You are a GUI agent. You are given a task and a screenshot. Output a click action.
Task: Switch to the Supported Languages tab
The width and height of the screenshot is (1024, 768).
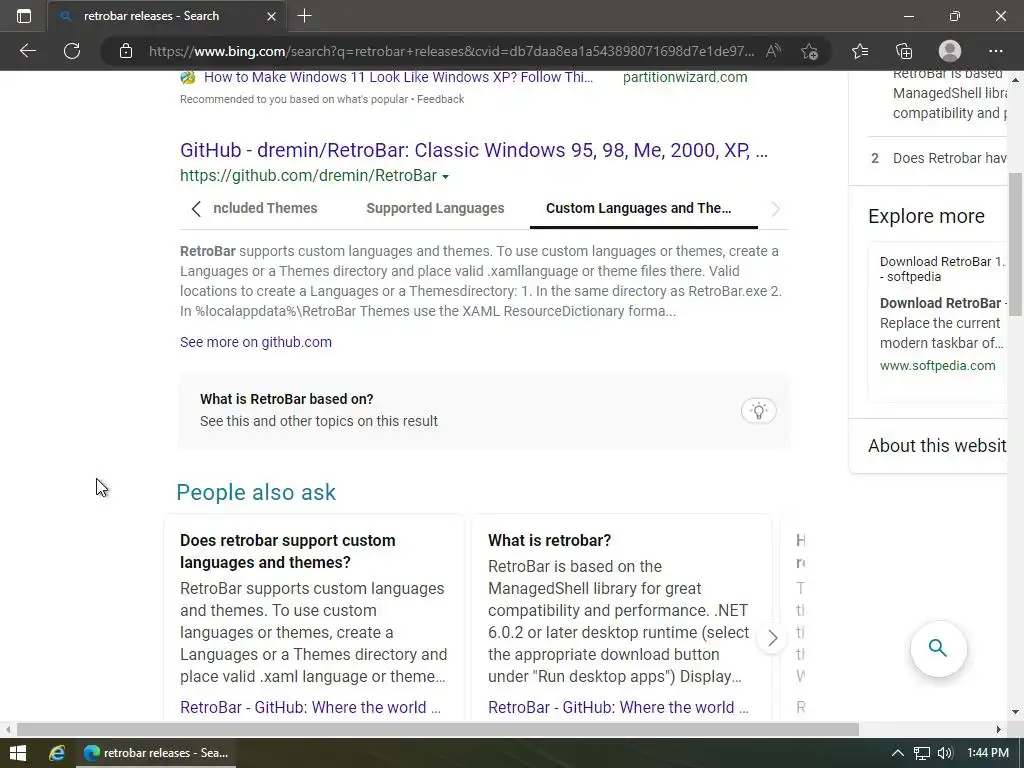pos(435,208)
